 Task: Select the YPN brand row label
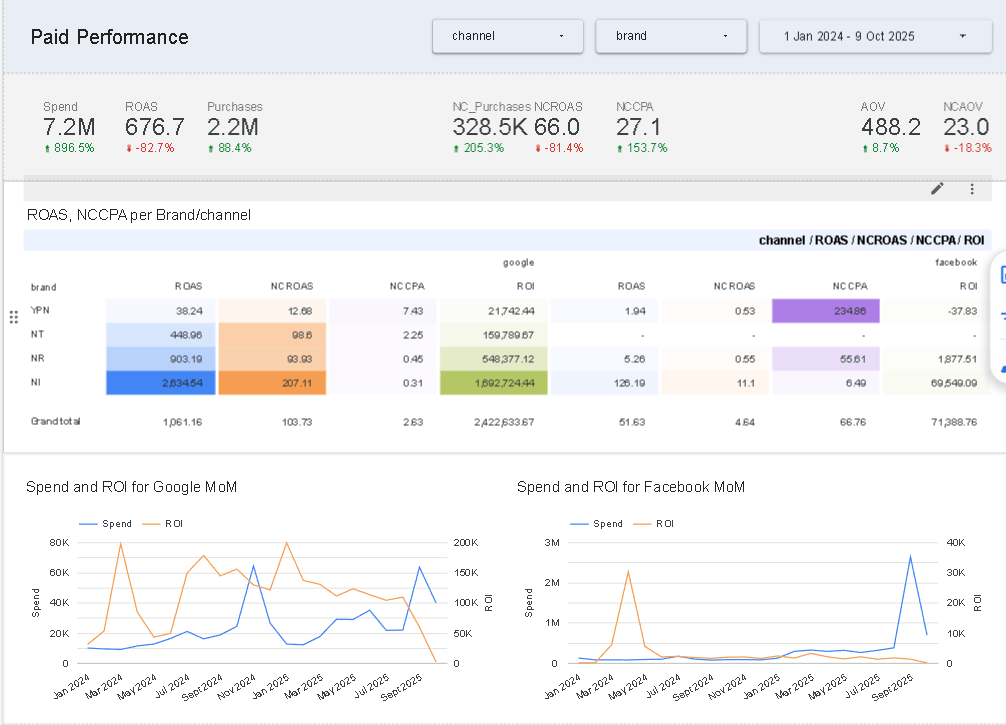pos(40,311)
